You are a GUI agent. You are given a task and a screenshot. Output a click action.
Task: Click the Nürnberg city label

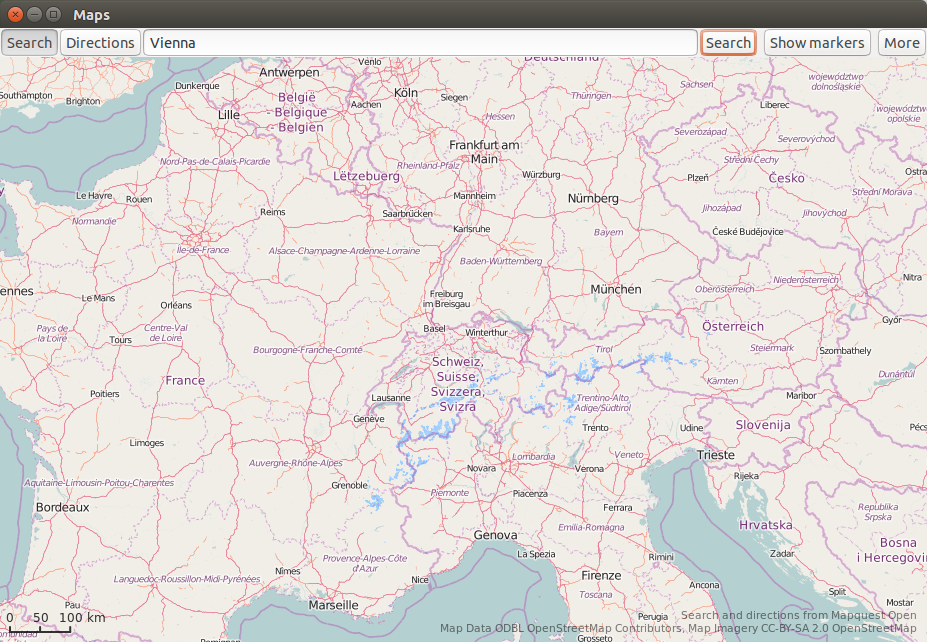(x=593, y=199)
